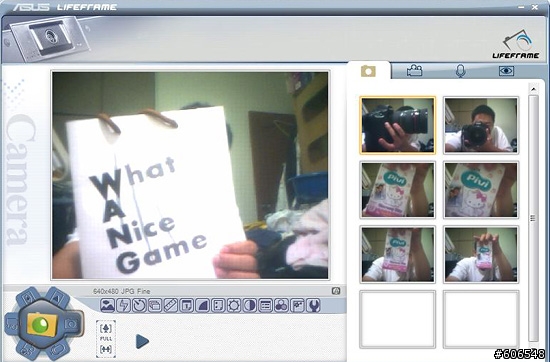
Task: Click the gallery vertical scrollbar thumb
Action: [x=534, y=218]
